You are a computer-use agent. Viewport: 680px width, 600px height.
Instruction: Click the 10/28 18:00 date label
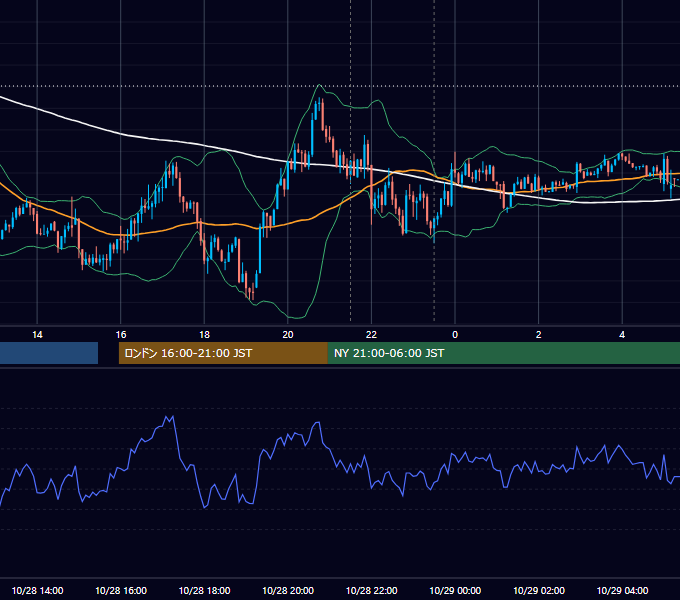click(204, 590)
